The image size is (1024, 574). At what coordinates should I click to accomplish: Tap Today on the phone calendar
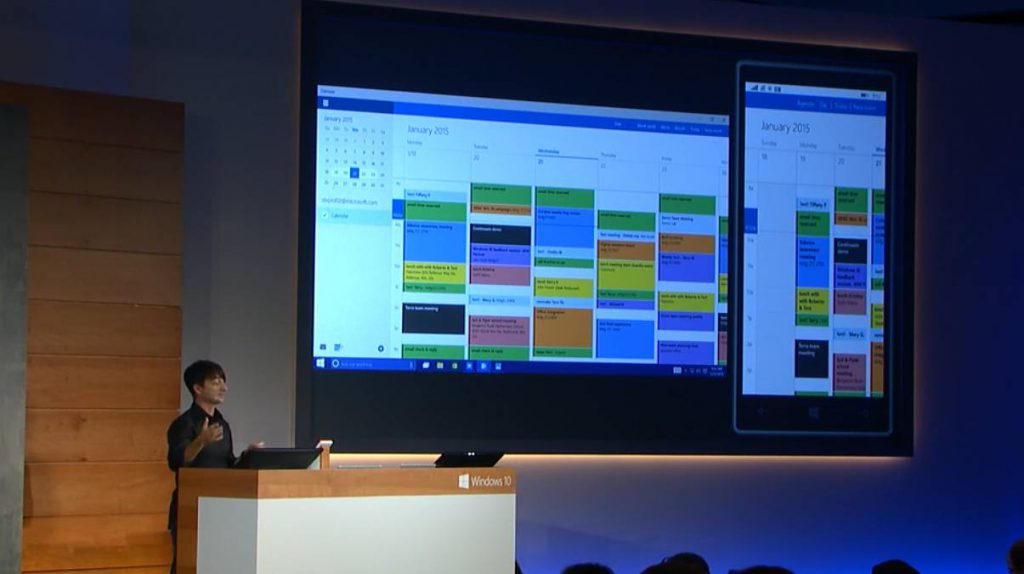click(x=841, y=104)
